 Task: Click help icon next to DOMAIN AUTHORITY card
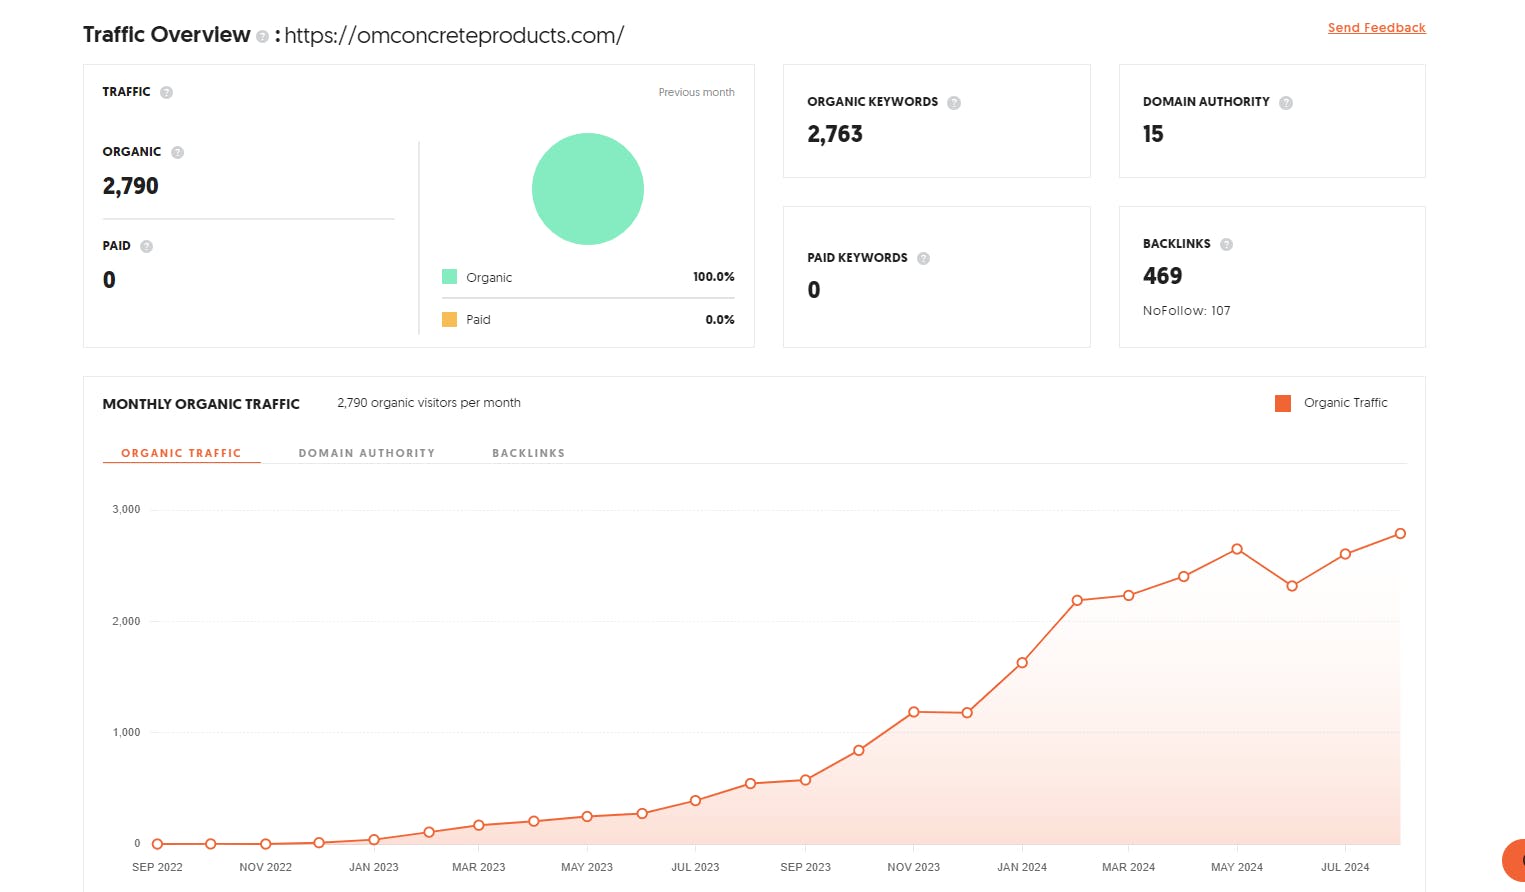point(1286,103)
